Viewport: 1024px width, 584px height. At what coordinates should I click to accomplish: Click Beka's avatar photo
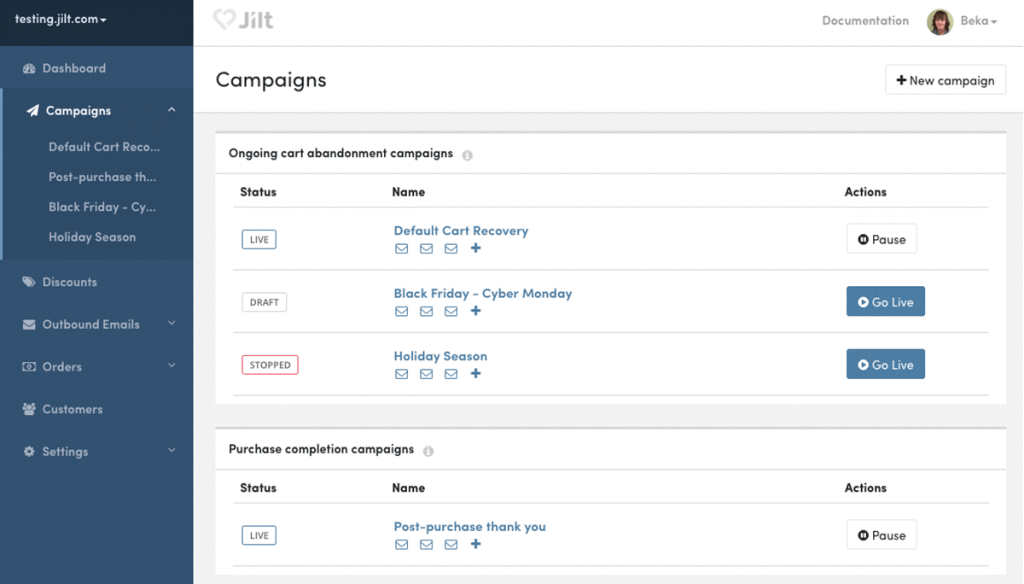(940, 22)
